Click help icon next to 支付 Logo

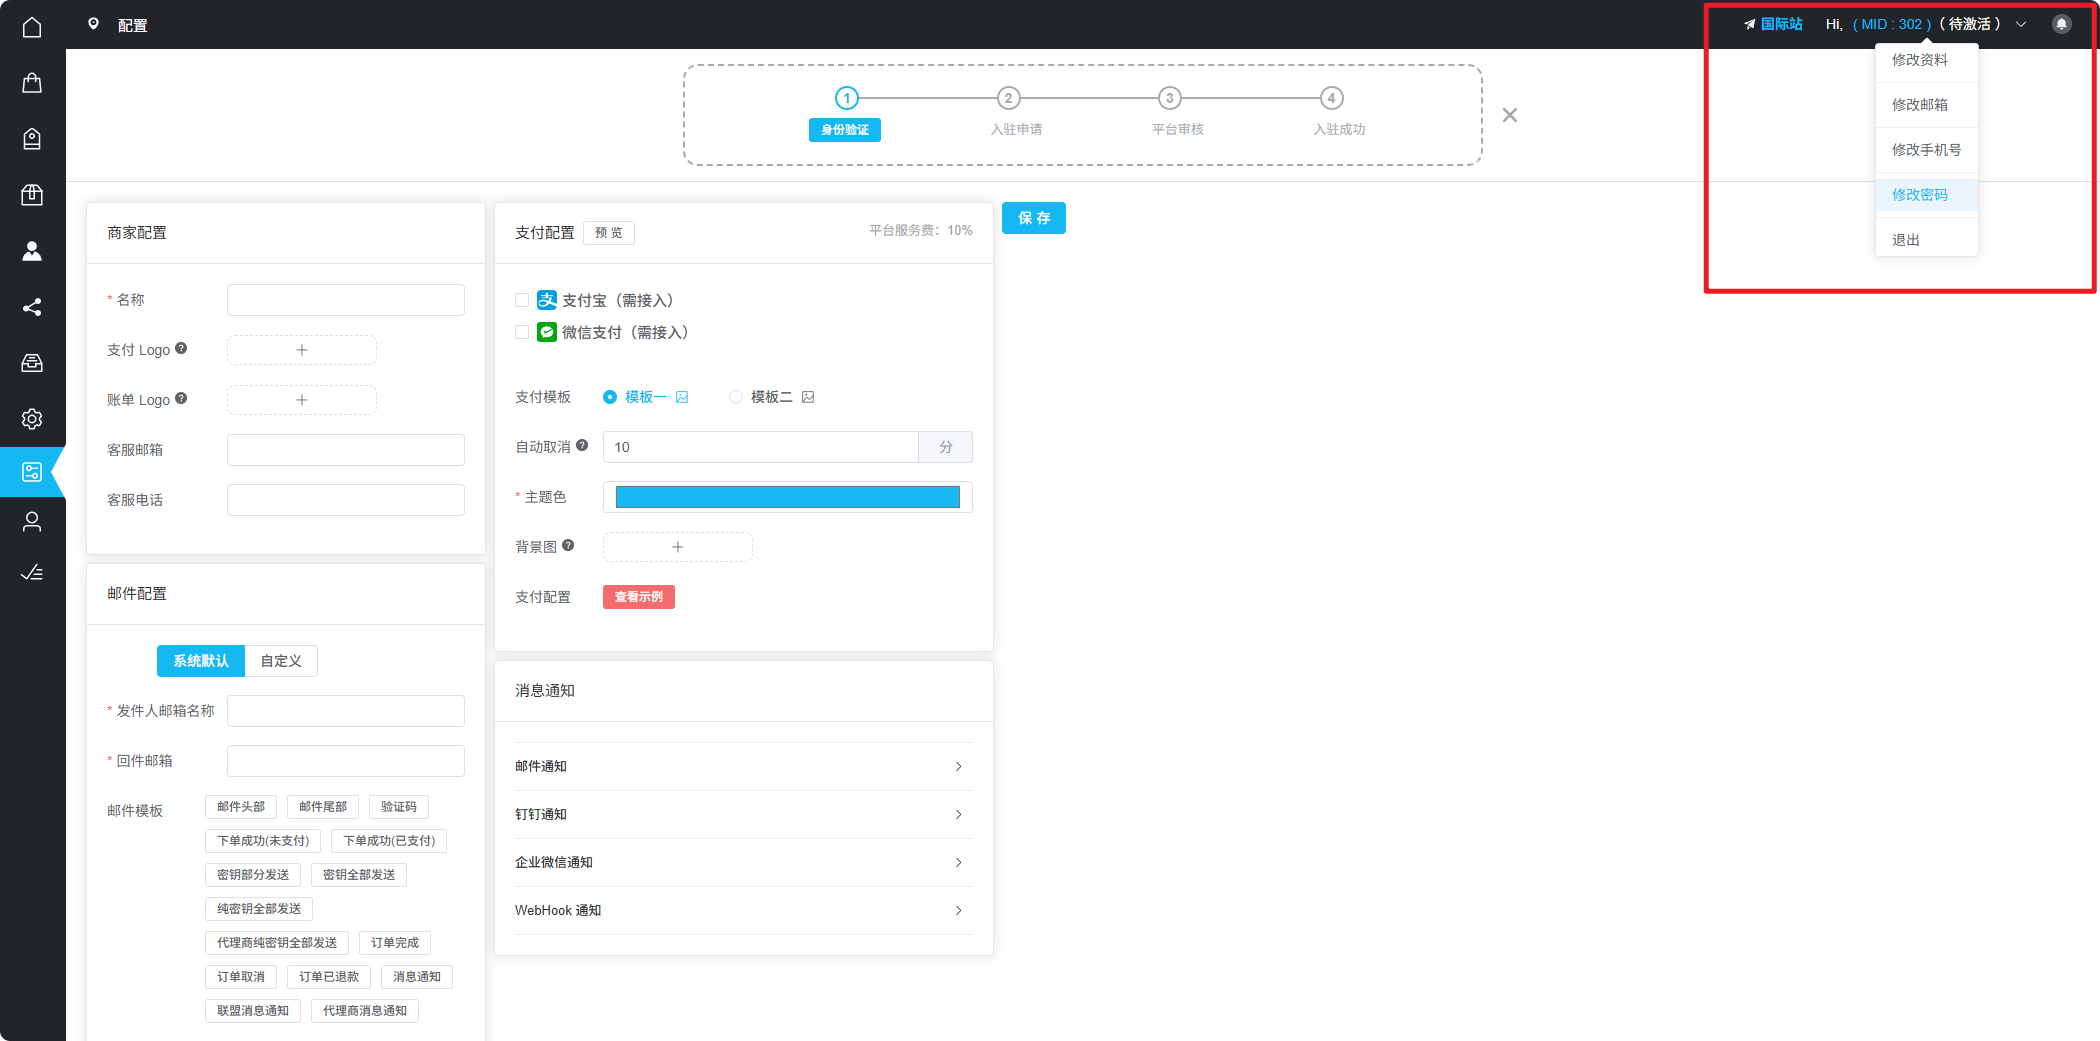(181, 349)
